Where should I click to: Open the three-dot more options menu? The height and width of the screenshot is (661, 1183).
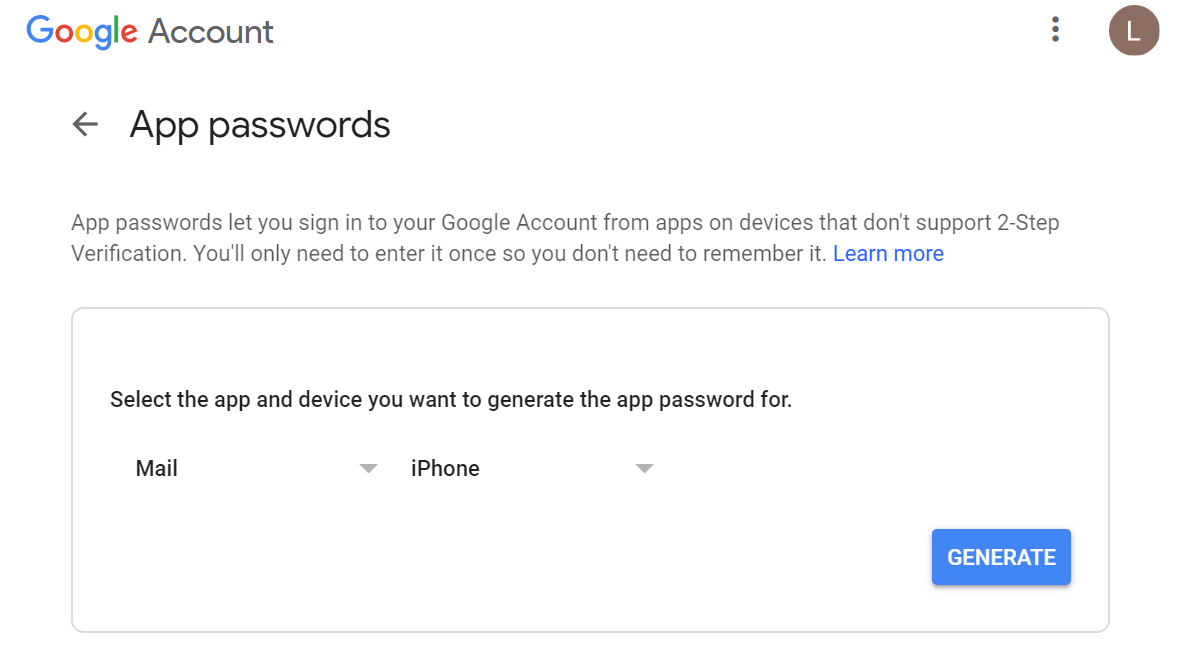coord(1055,30)
